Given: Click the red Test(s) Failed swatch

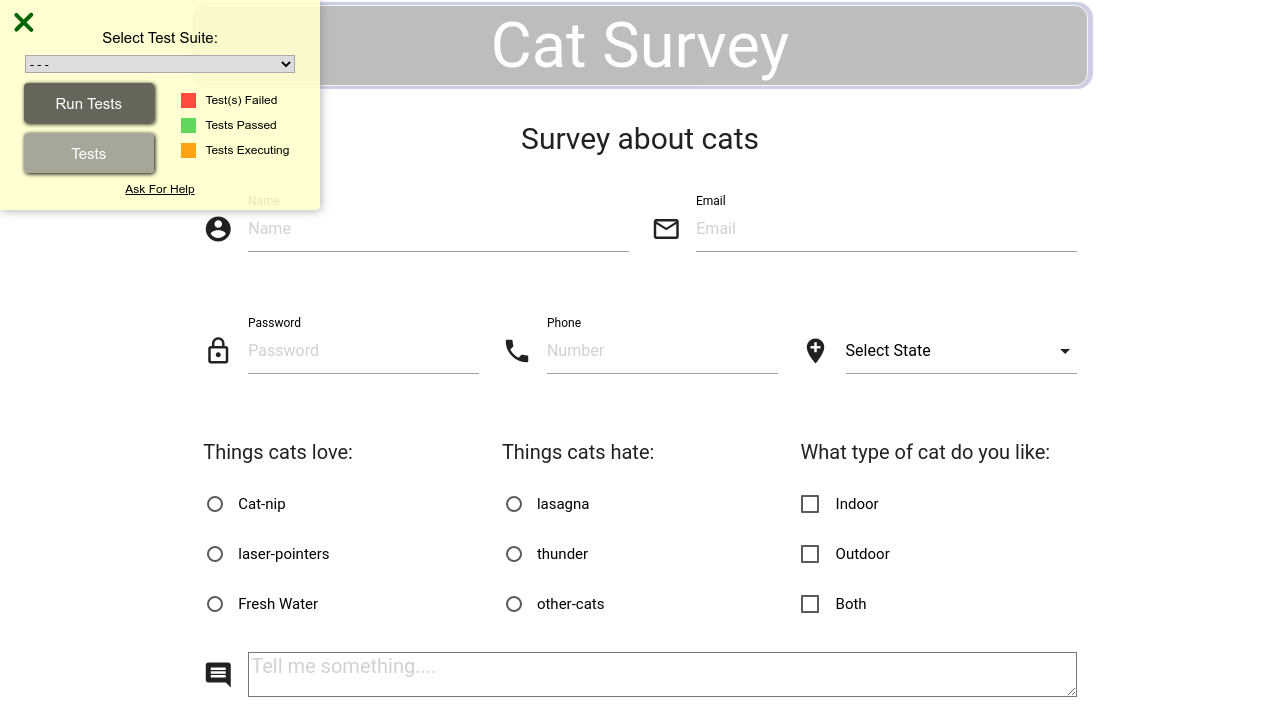Looking at the screenshot, I should click(x=188, y=100).
